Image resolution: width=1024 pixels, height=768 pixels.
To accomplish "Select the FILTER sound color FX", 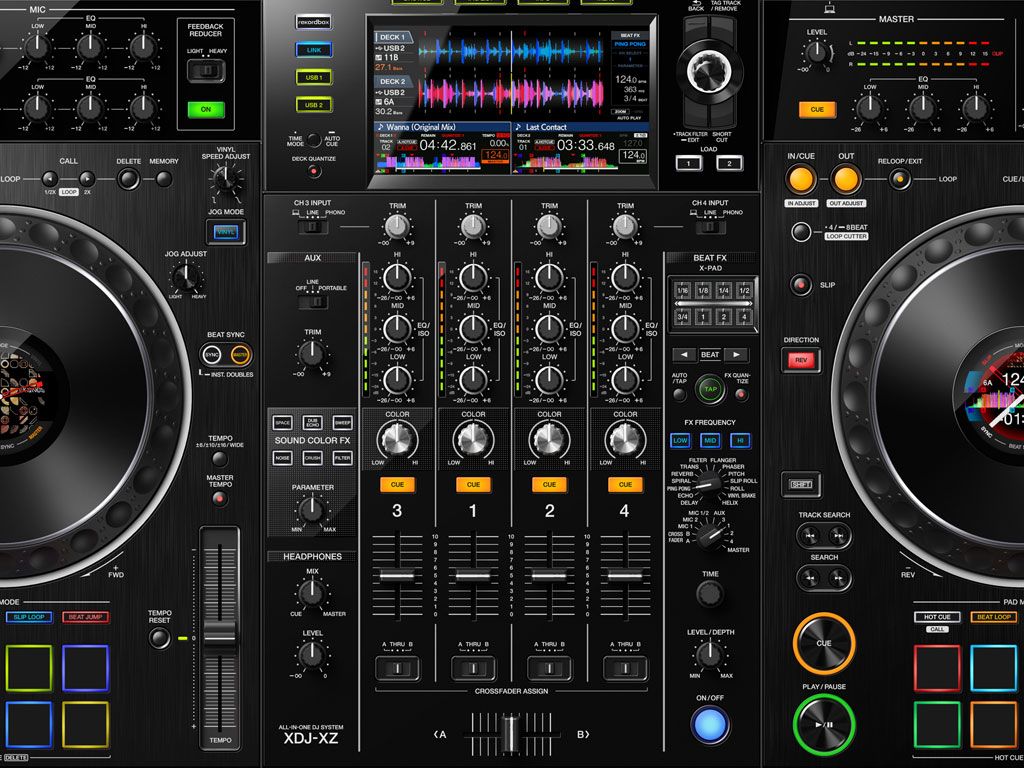I will tap(341, 459).
